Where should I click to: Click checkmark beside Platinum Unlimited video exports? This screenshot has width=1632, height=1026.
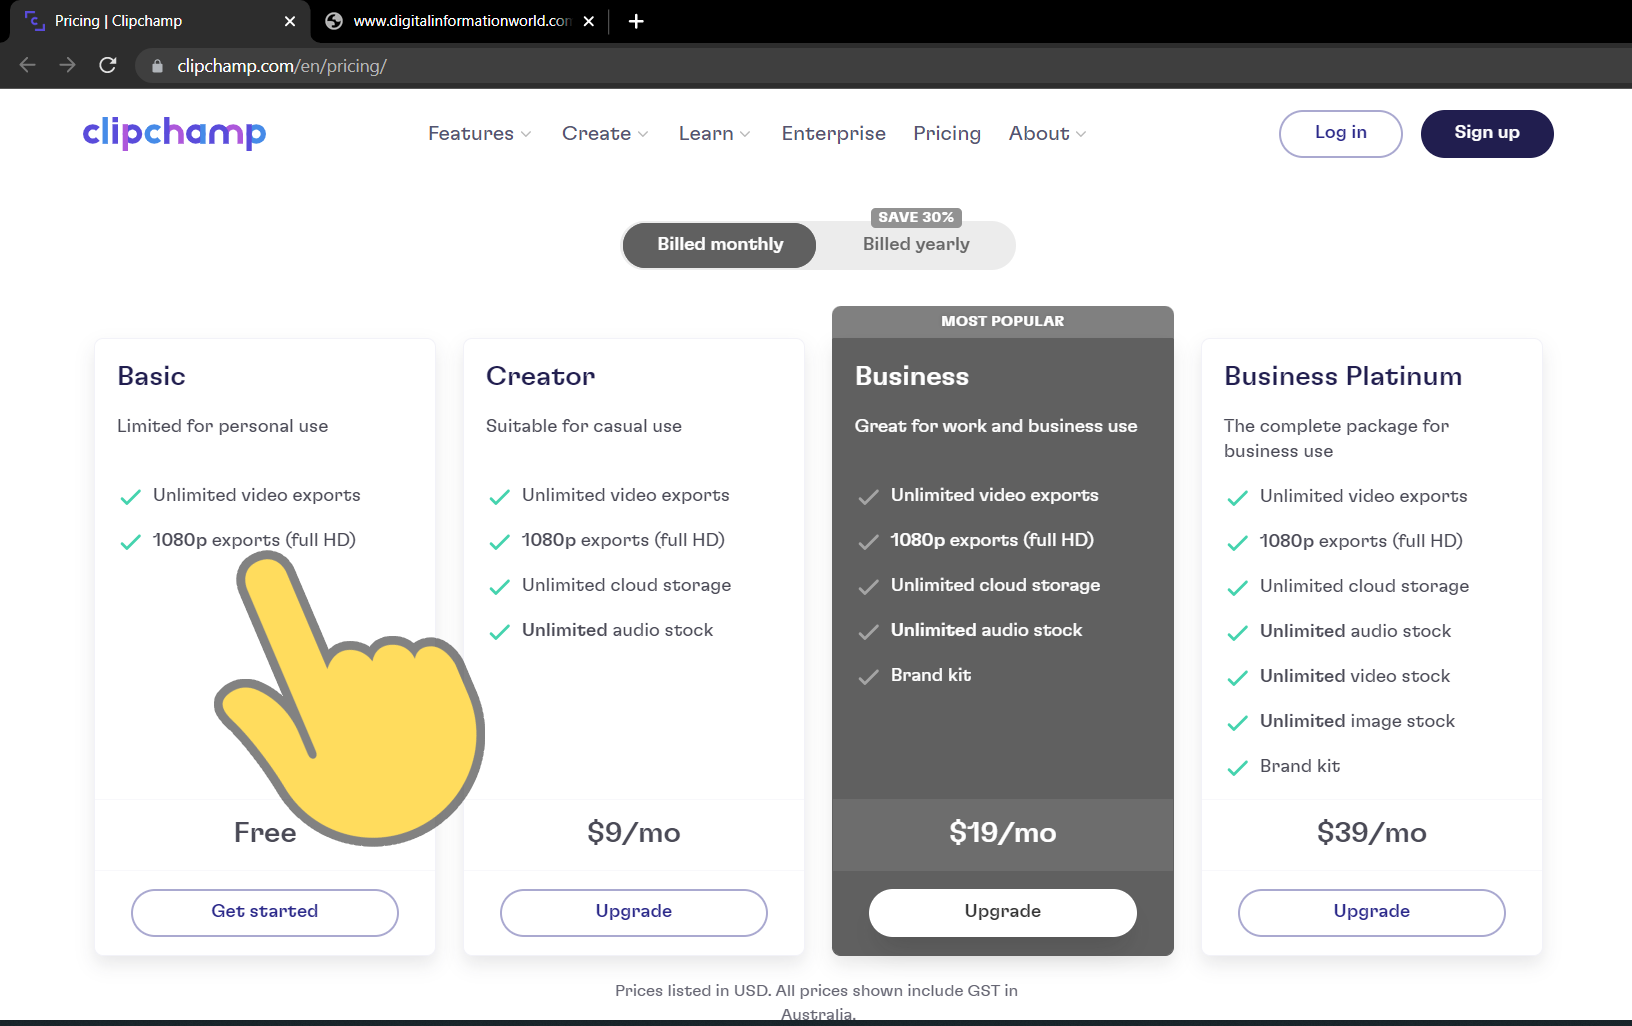pyautogui.click(x=1237, y=498)
